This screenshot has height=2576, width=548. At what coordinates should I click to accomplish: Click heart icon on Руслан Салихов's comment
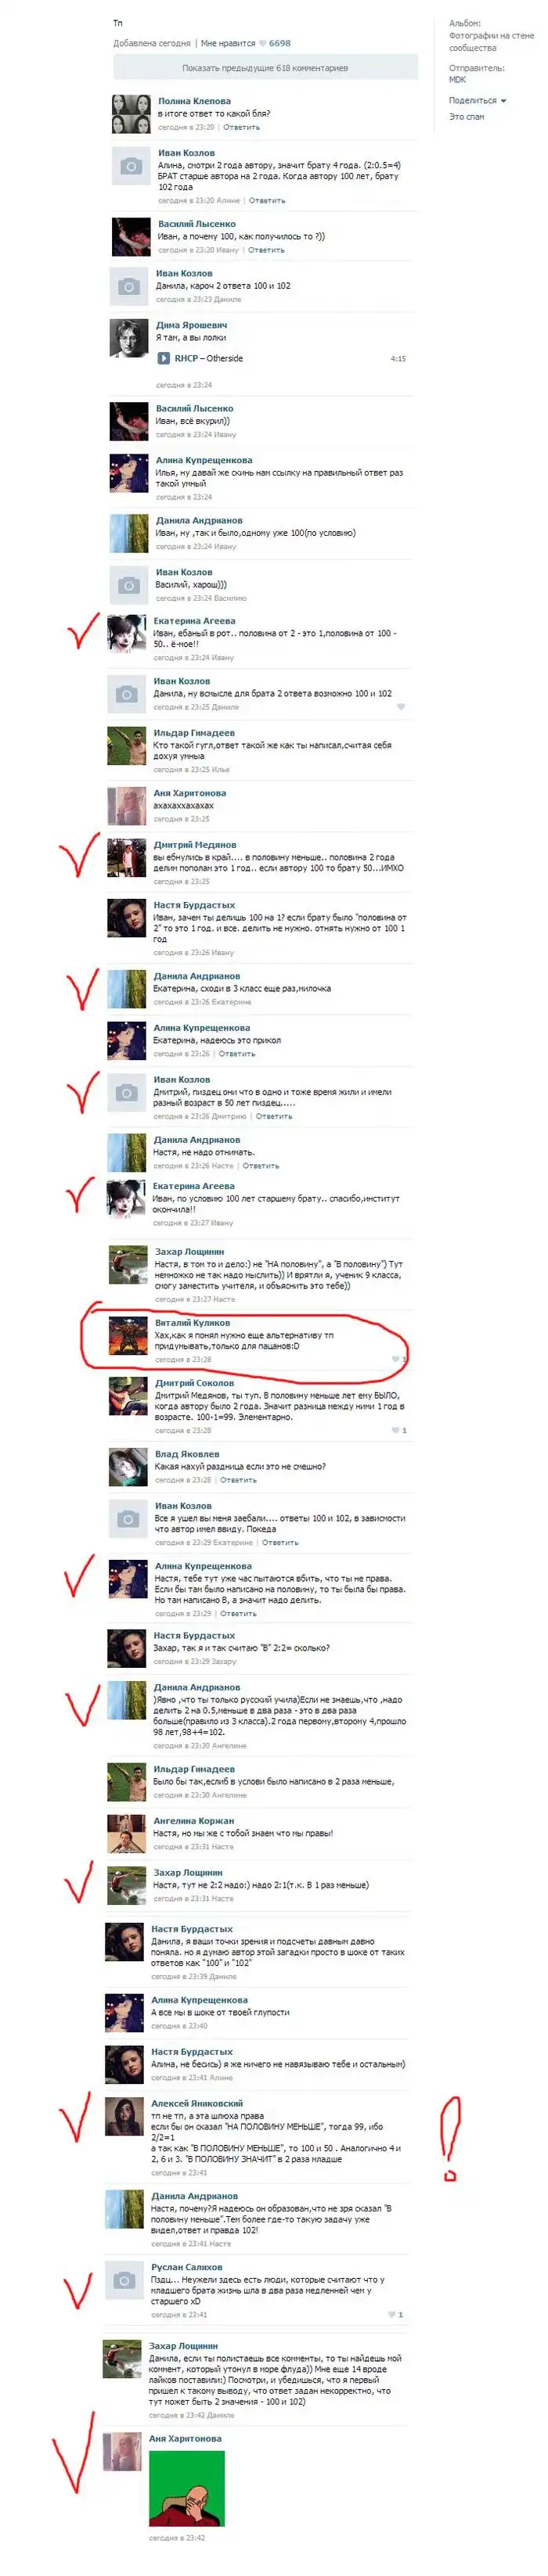click(x=392, y=2314)
